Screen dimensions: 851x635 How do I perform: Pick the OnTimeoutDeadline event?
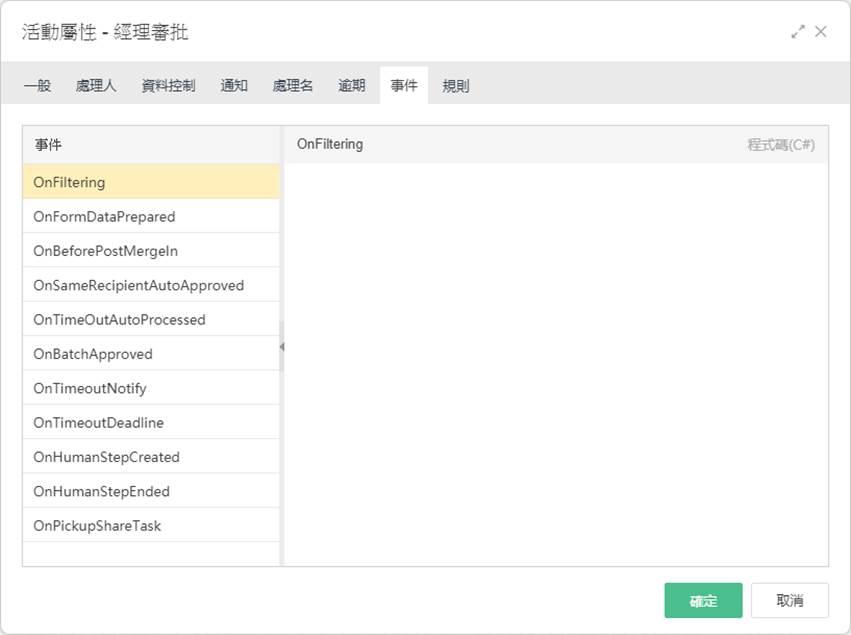(151, 422)
